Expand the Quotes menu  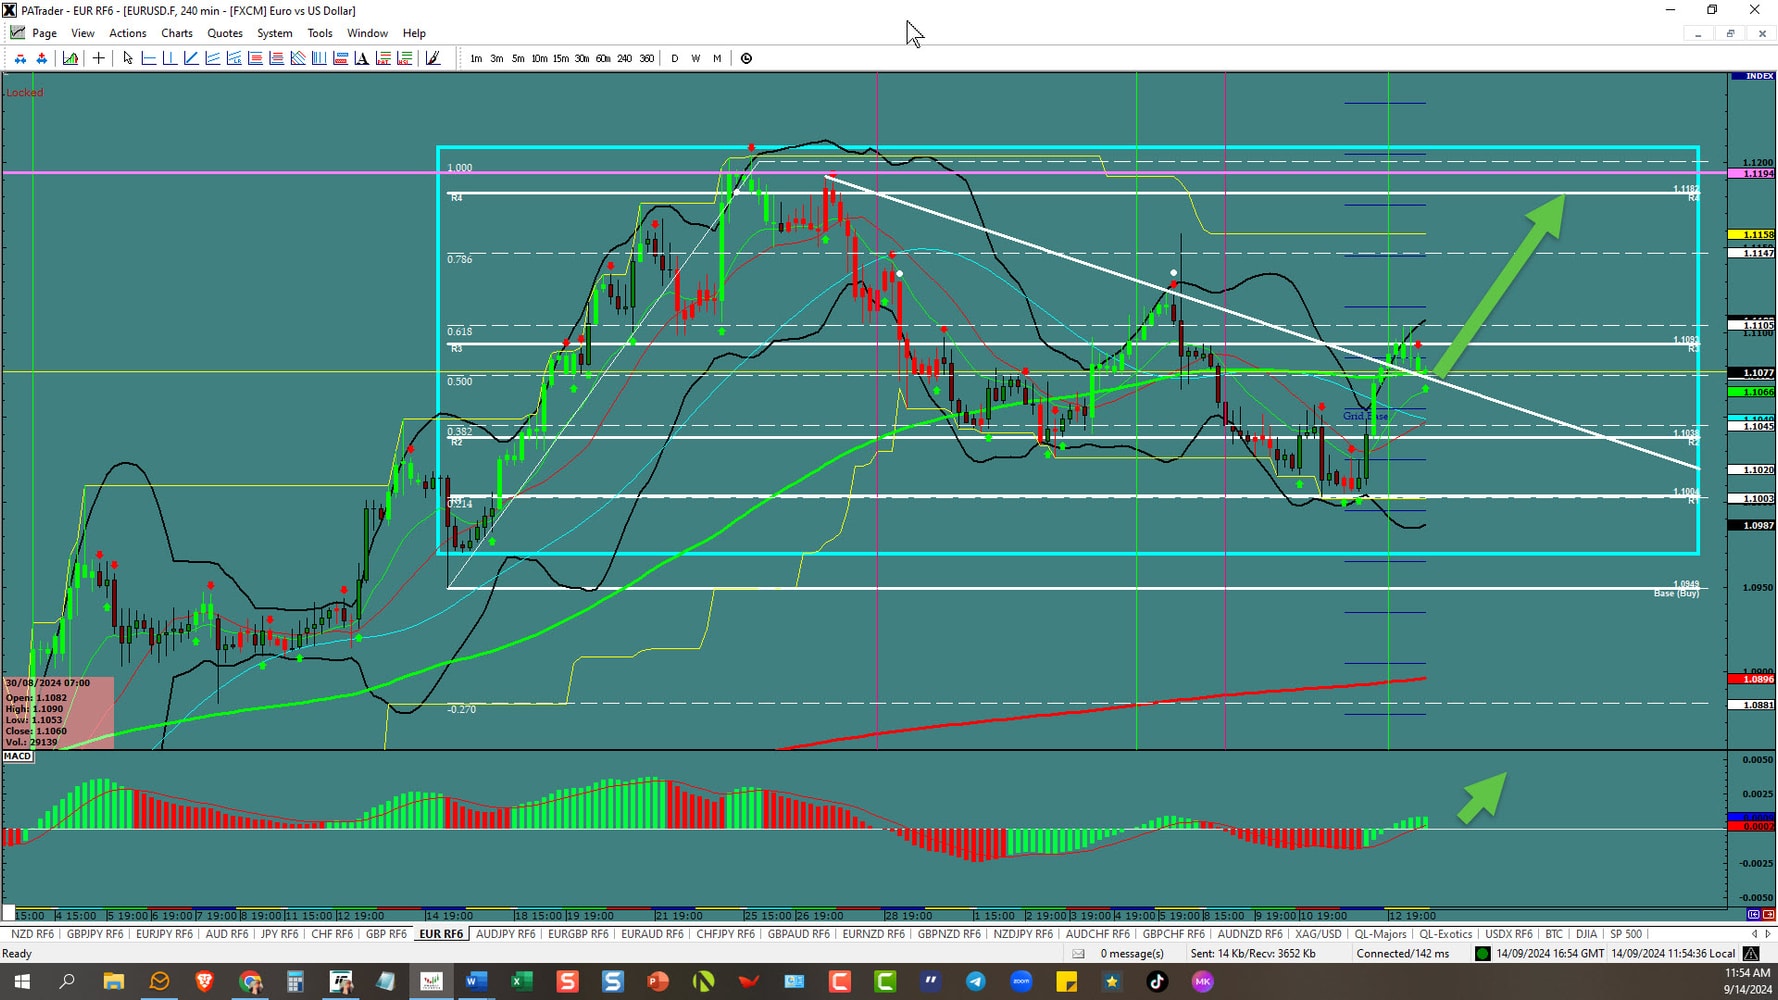[225, 33]
